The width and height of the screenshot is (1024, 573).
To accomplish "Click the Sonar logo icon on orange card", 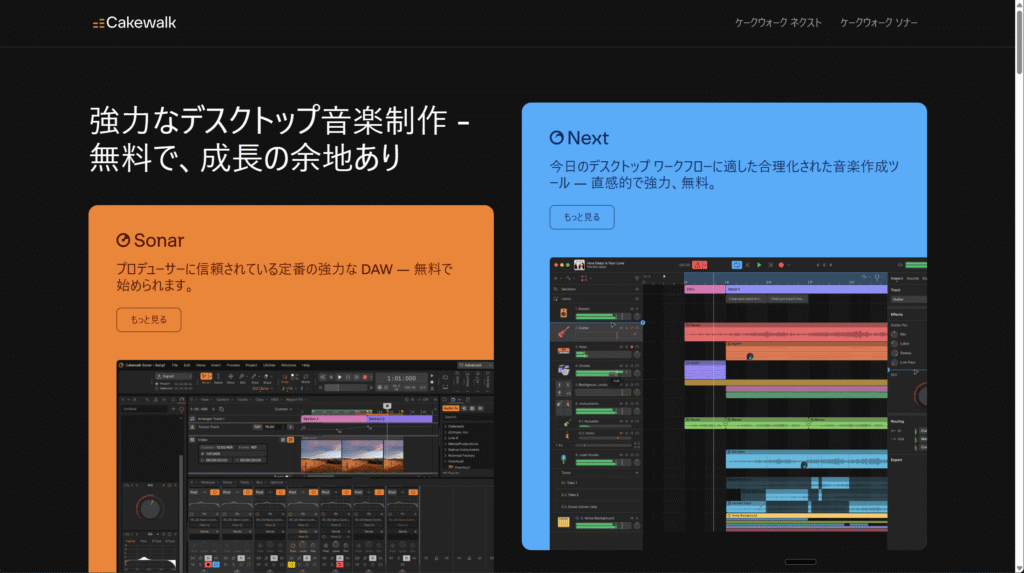I will click(124, 240).
